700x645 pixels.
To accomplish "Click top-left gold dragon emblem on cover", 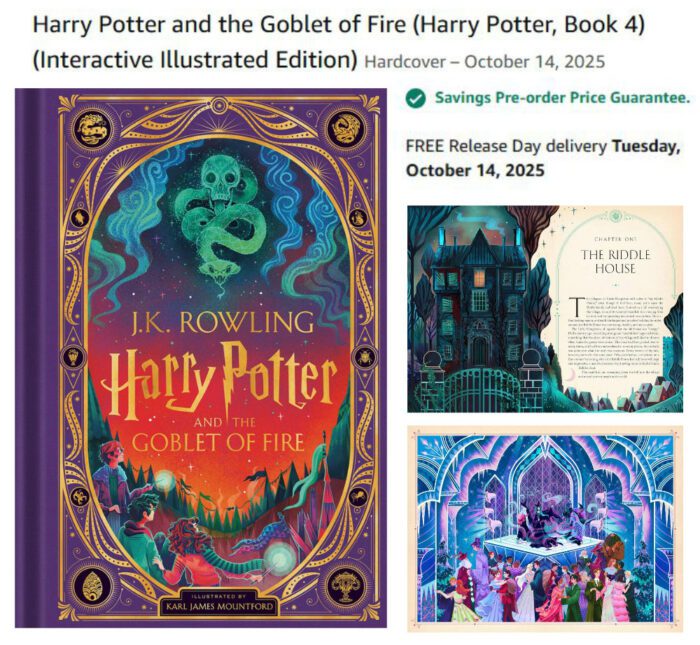I will (93, 128).
